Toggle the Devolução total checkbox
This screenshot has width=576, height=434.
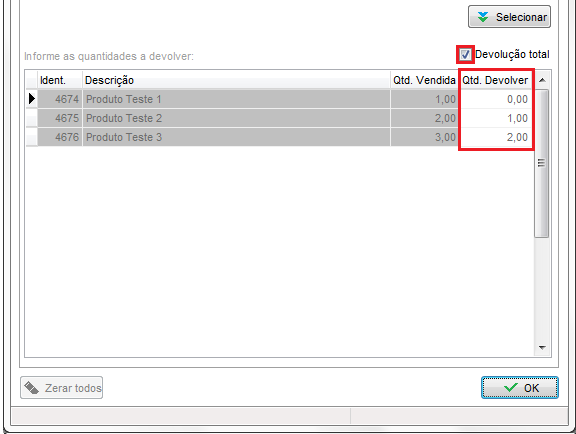(x=465, y=54)
